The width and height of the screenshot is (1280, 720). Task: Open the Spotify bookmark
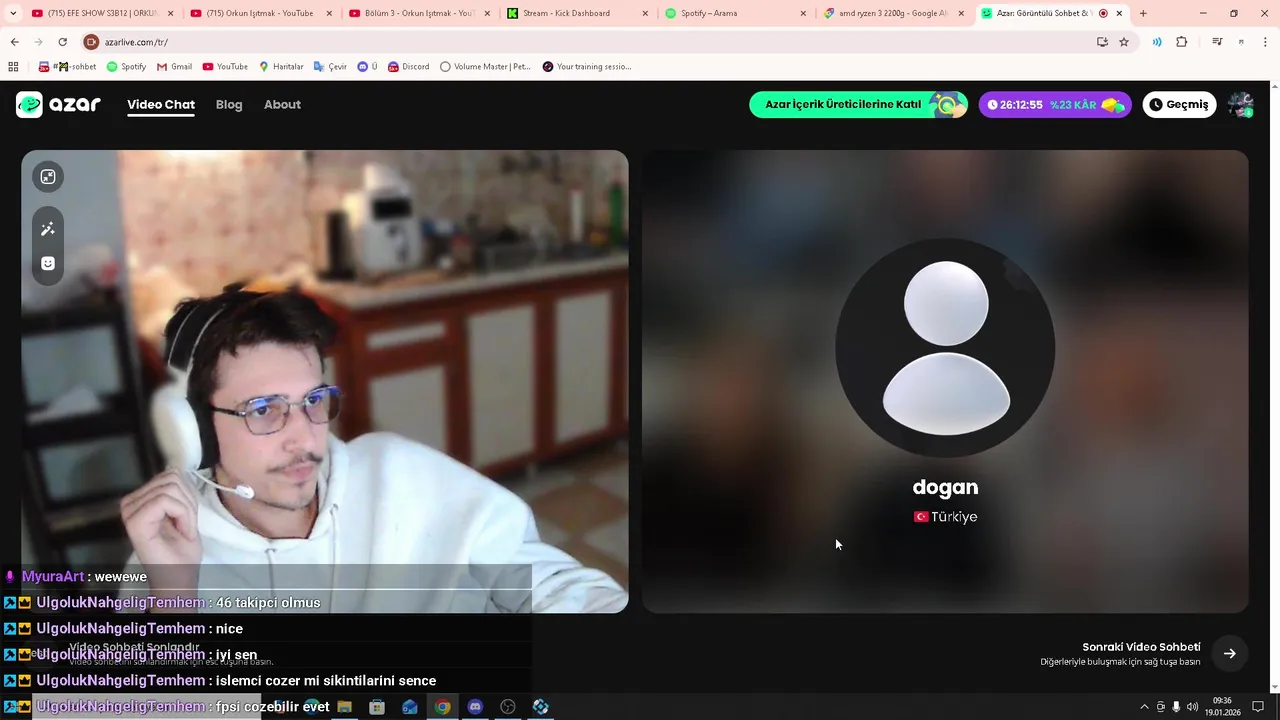tap(126, 67)
